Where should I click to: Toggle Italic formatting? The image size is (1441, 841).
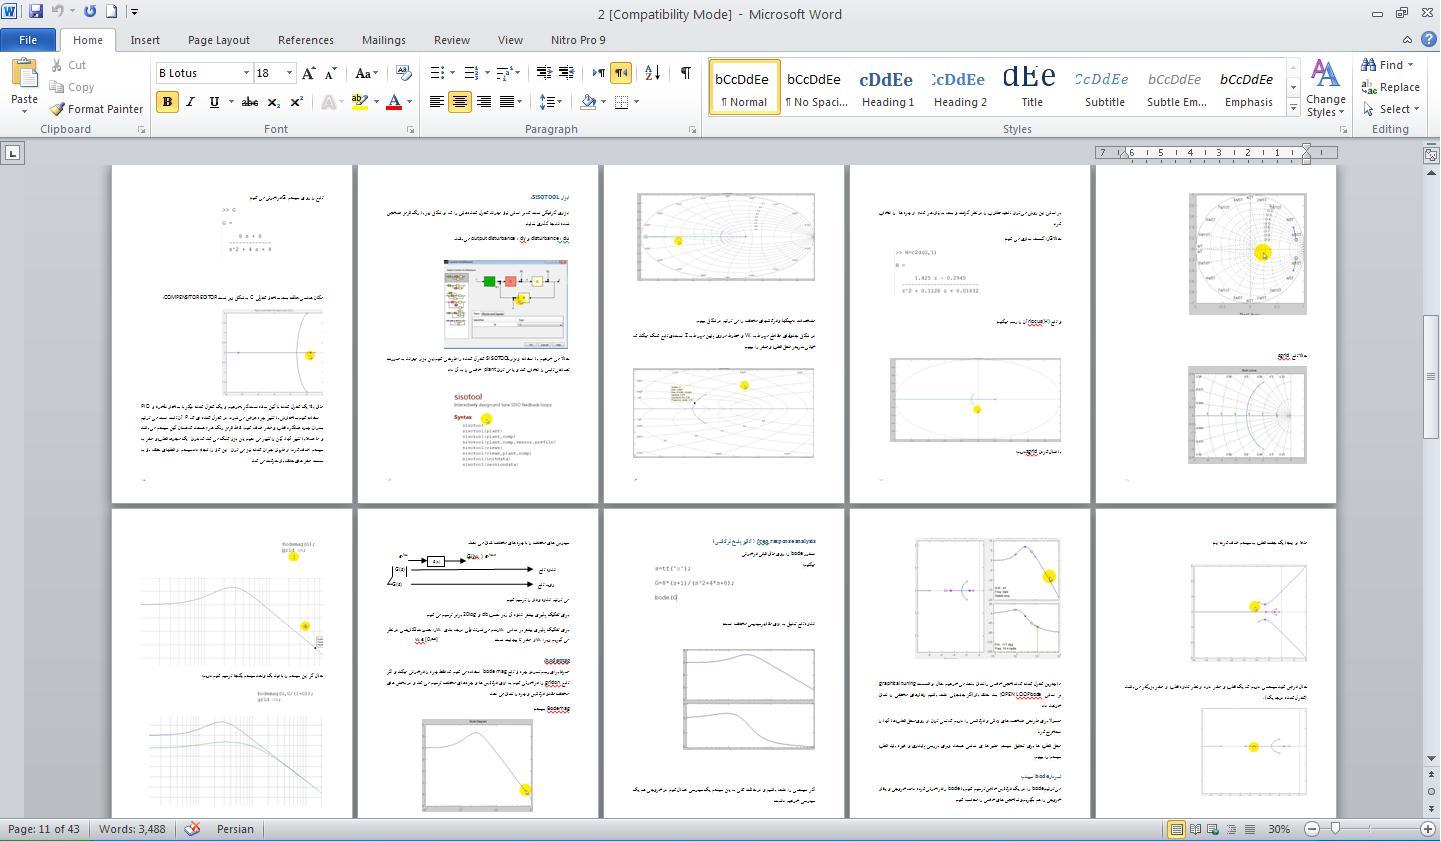click(190, 102)
